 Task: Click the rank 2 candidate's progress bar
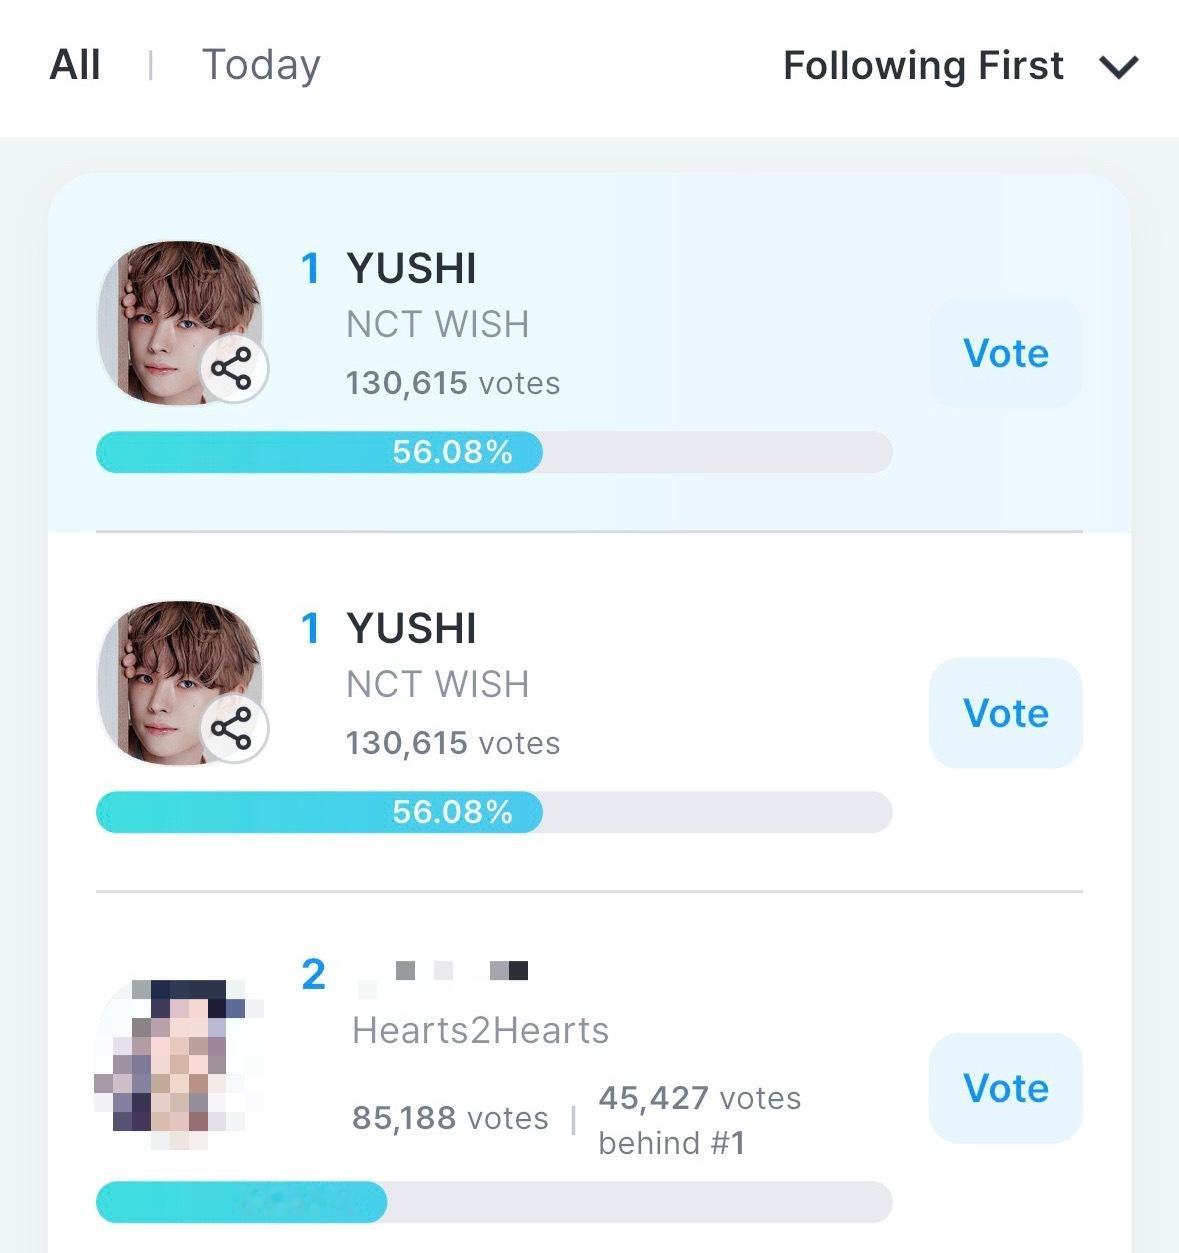click(494, 1202)
